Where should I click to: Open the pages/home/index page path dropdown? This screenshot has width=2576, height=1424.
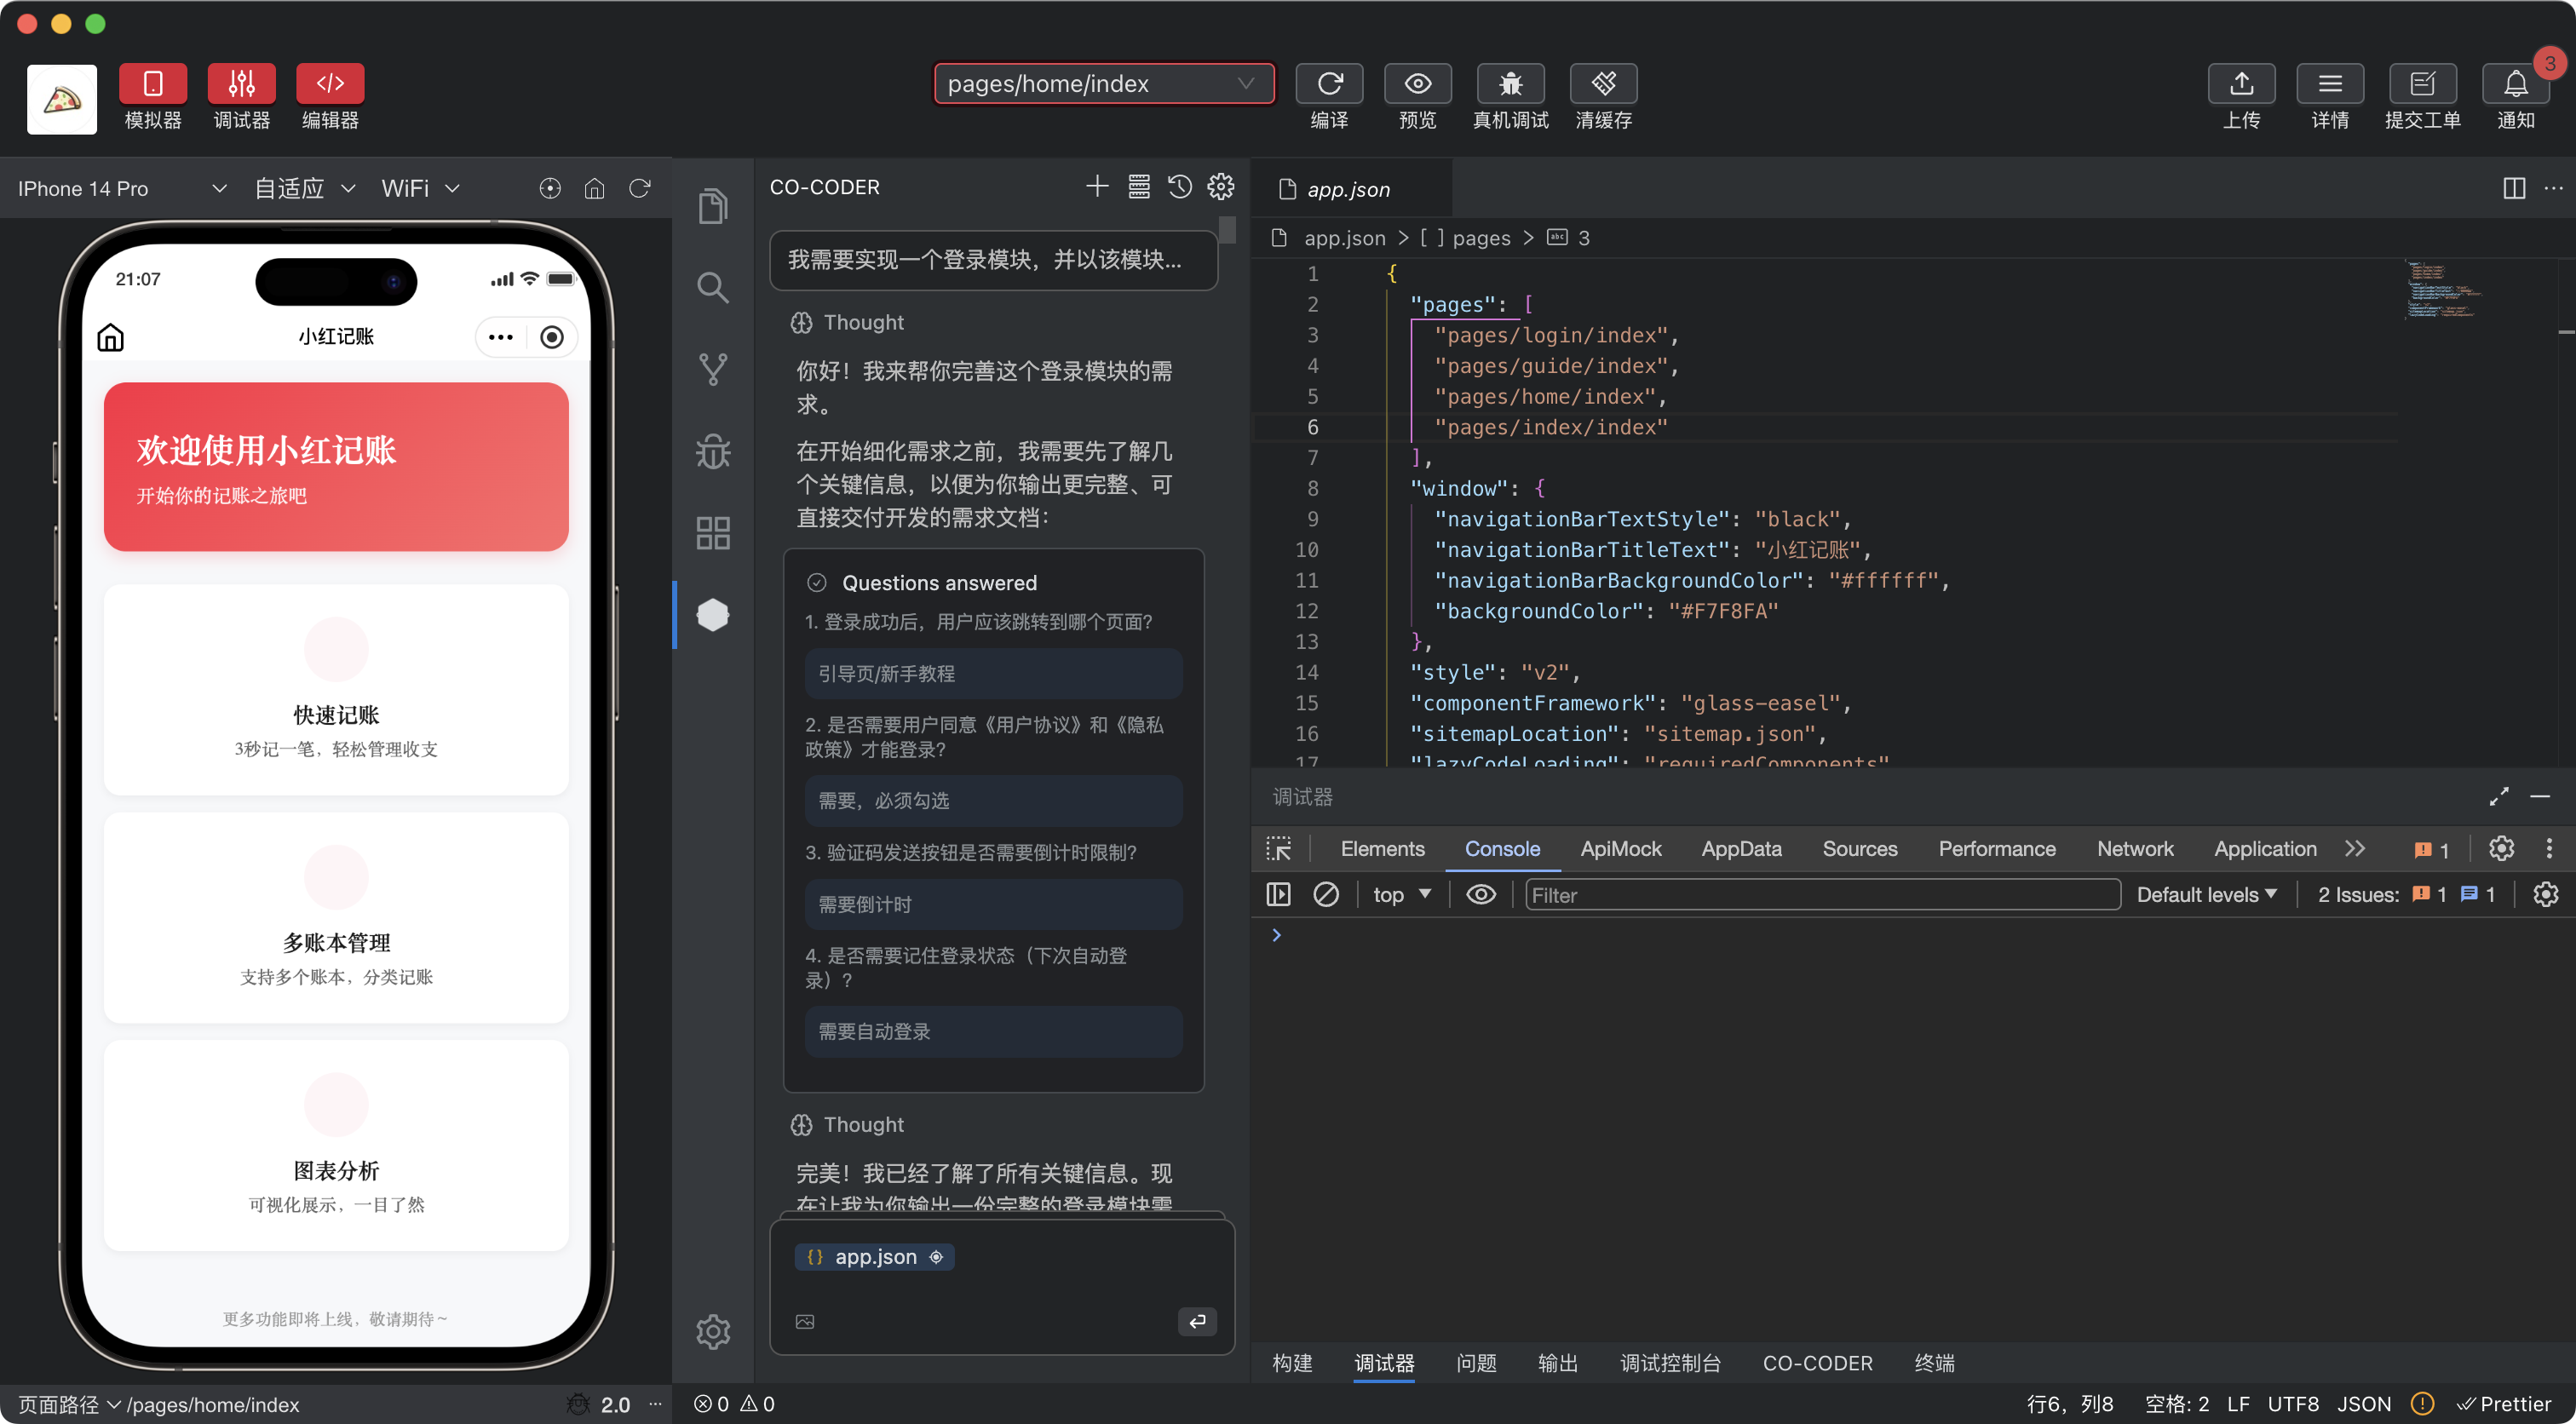click(1103, 84)
